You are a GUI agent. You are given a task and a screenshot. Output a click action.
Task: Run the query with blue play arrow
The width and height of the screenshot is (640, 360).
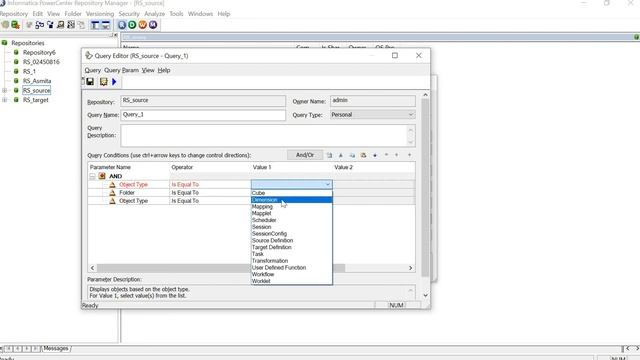(114, 82)
